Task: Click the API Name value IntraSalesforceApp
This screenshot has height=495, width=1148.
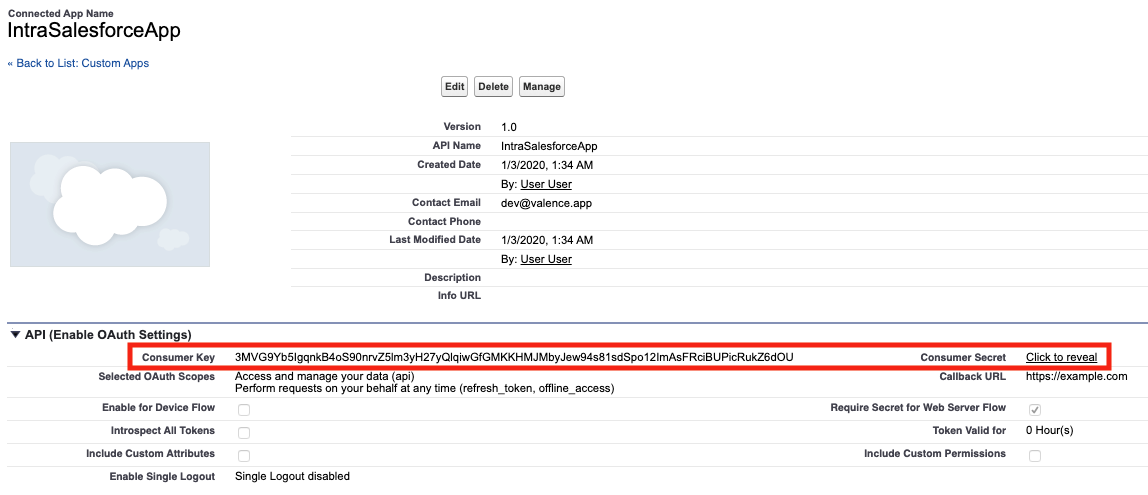Action: tap(549, 146)
